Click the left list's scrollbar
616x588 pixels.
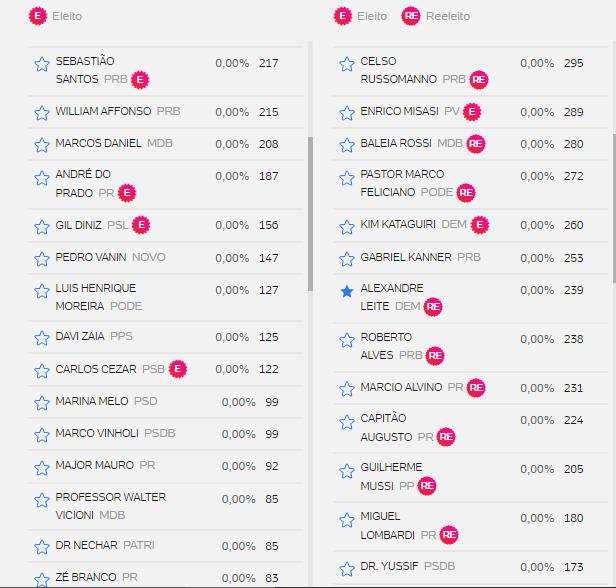pos(309,210)
